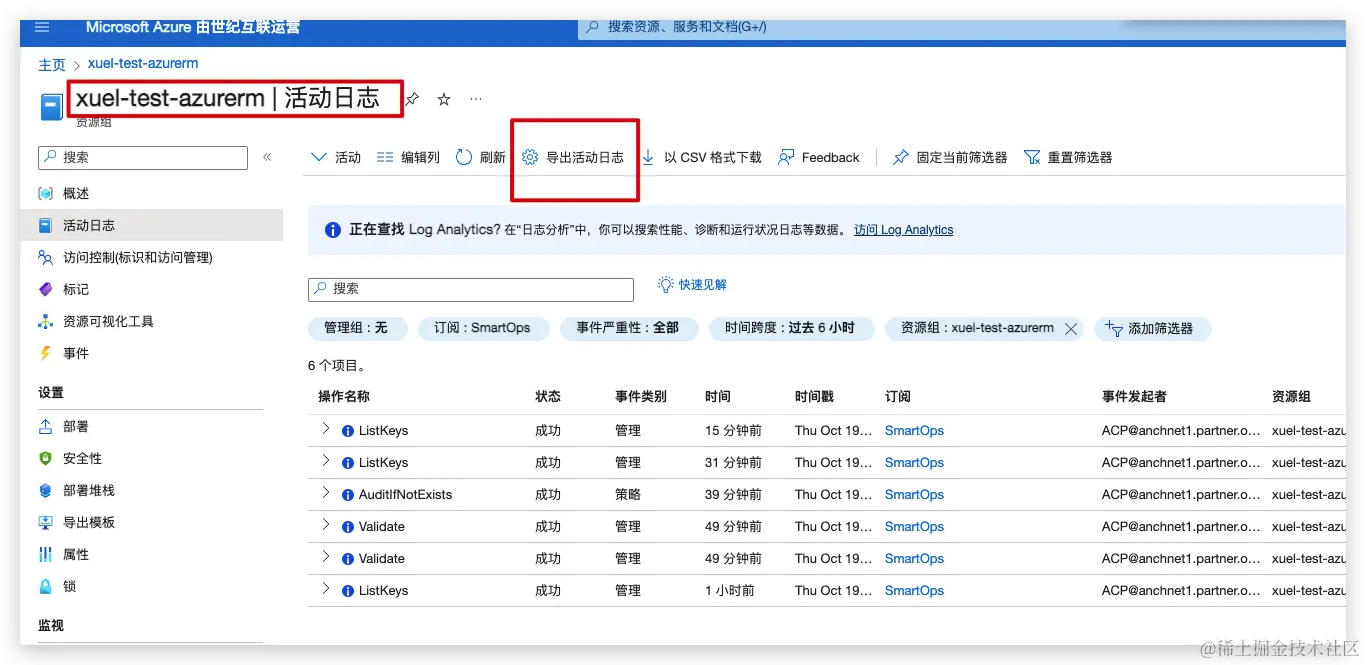The width and height of the screenshot is (1366, 665).
Task: Click the reset filters funnel icon
Action: click(x=1032, y=157)
